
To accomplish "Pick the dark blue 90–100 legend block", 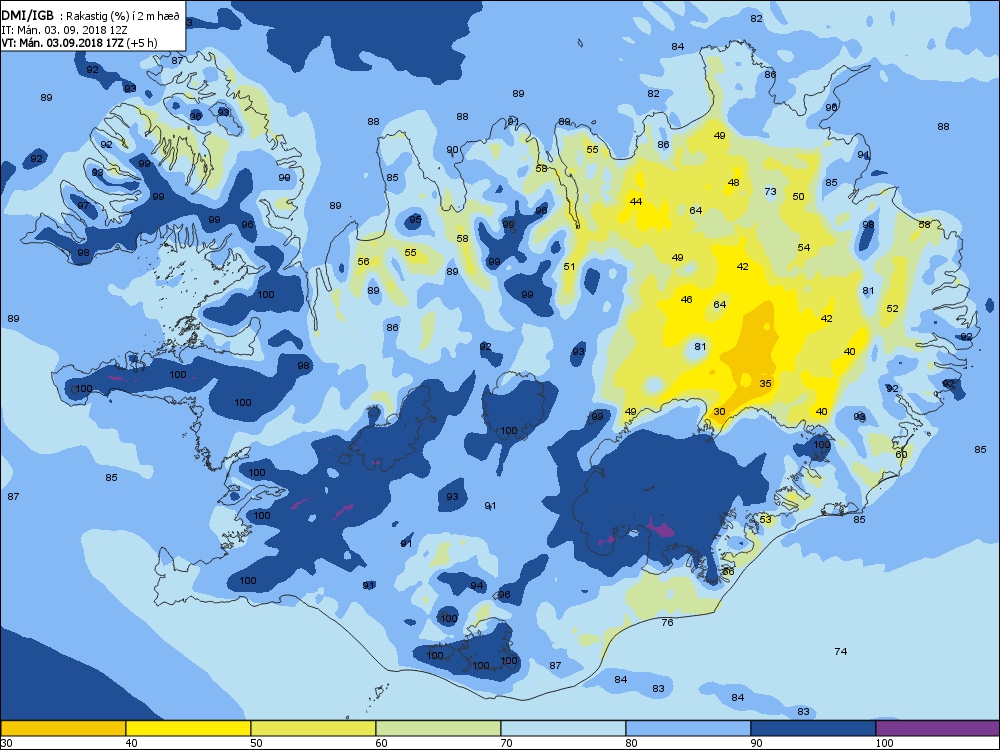I will [813, 728].
